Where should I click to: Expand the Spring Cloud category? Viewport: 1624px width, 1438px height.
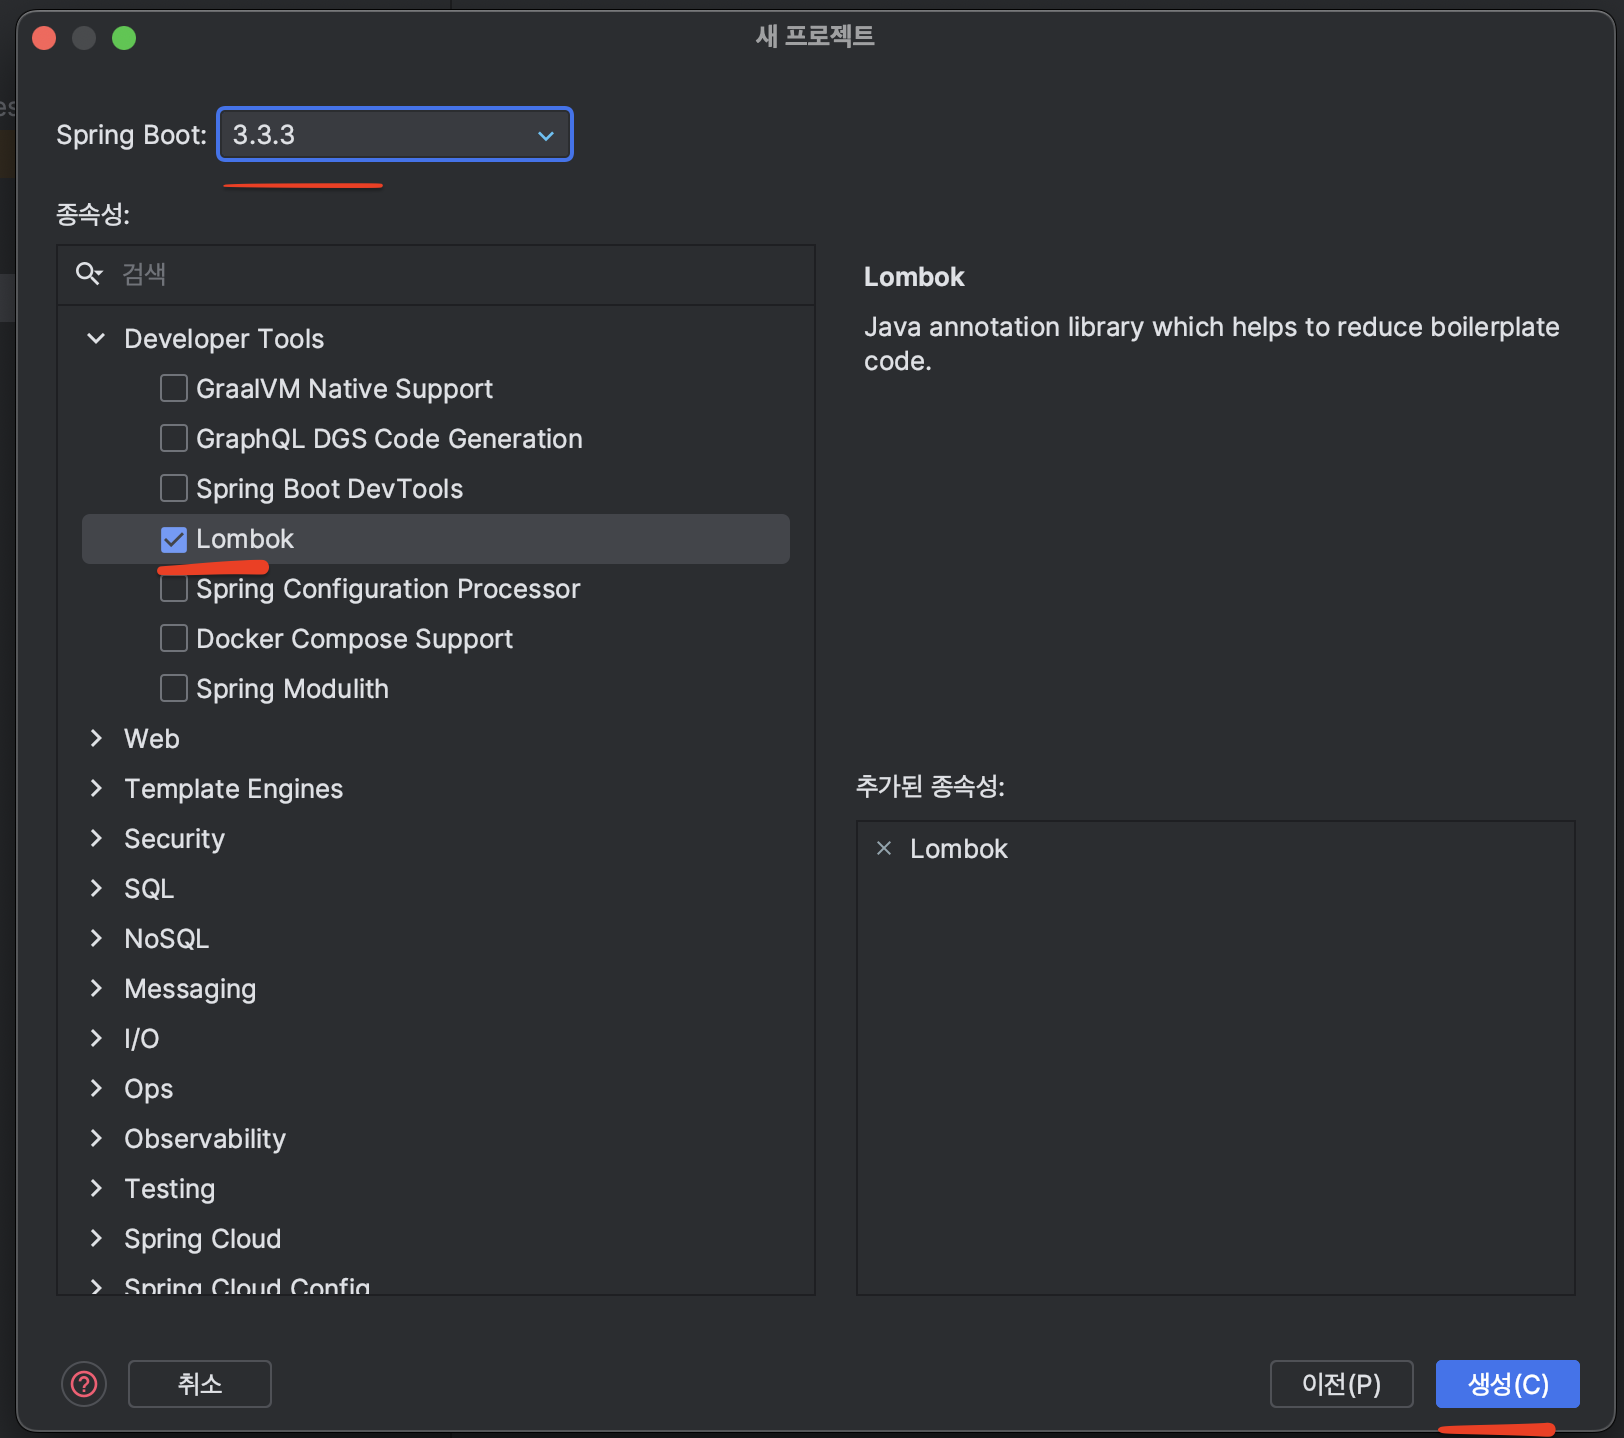[96, 1238]
